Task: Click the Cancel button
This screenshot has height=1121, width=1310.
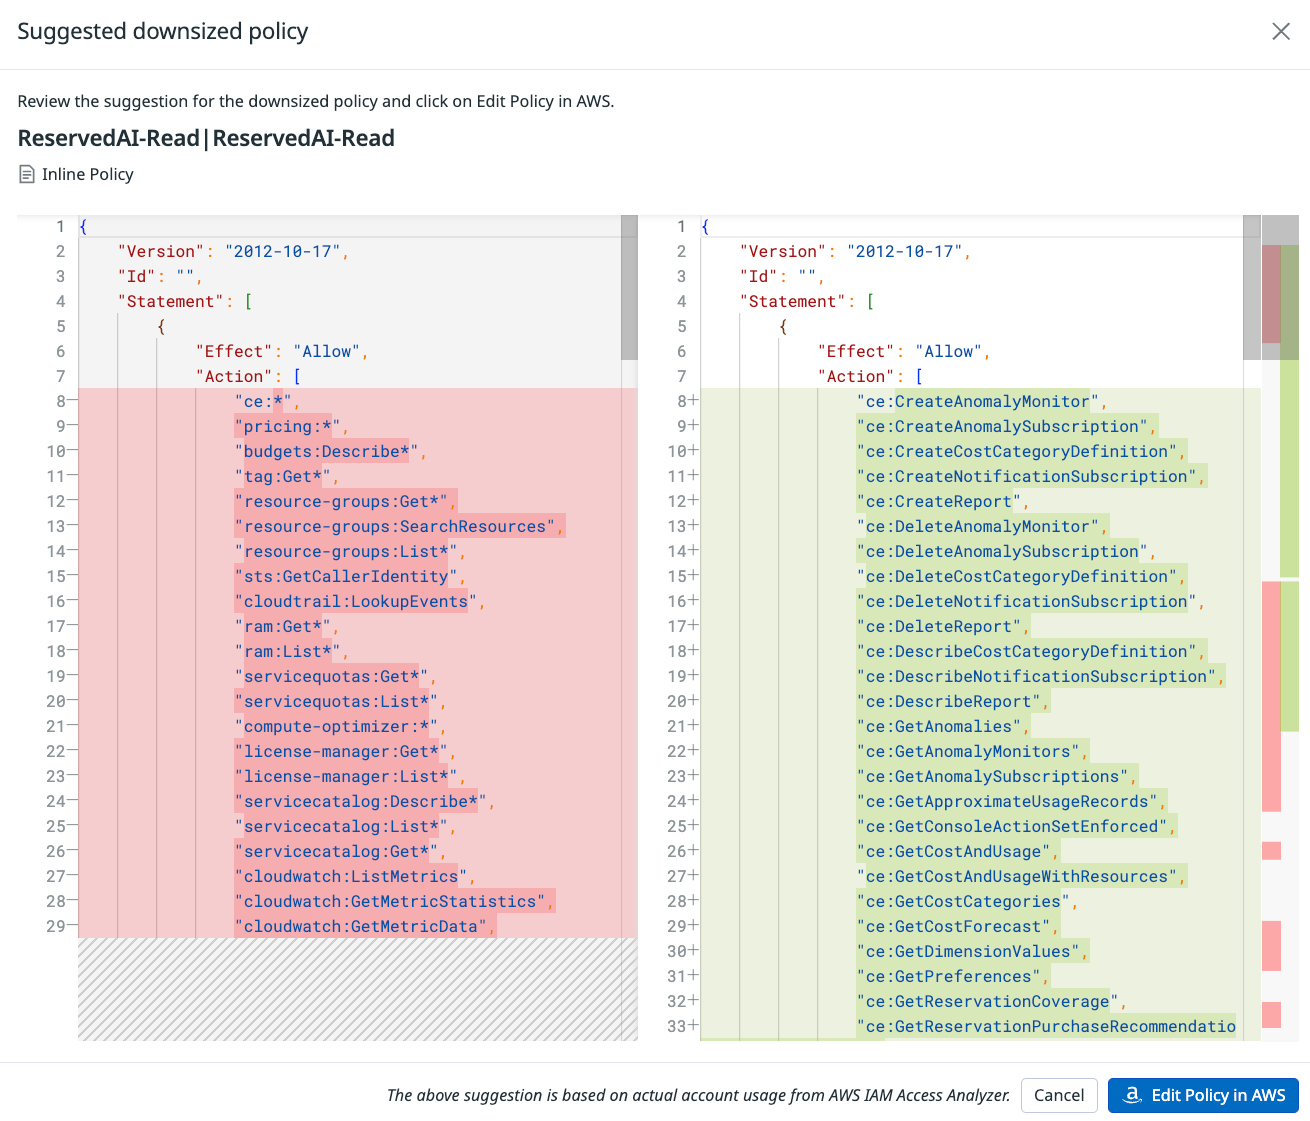Action: click(x=1059, y=1095)
